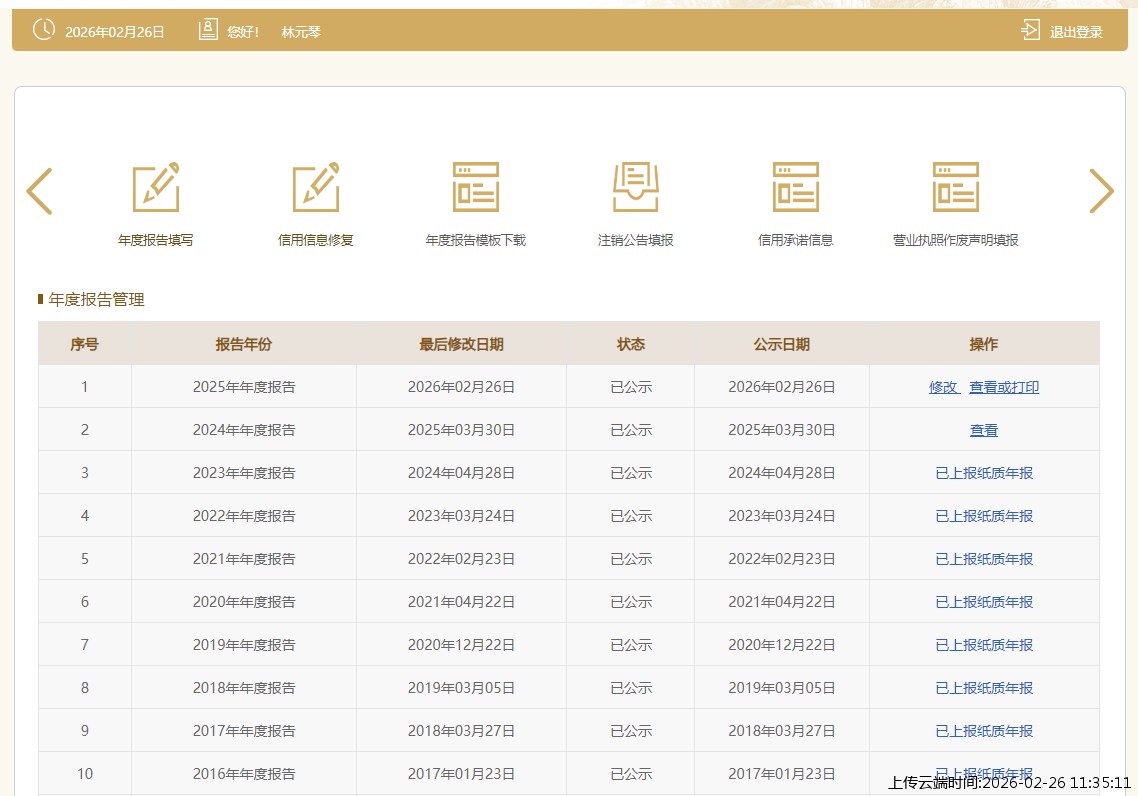The width and height of the screenshot is (1138, 796).
Task: Open 查看或打印 for the 2025 report
Action: point(1004,387)
